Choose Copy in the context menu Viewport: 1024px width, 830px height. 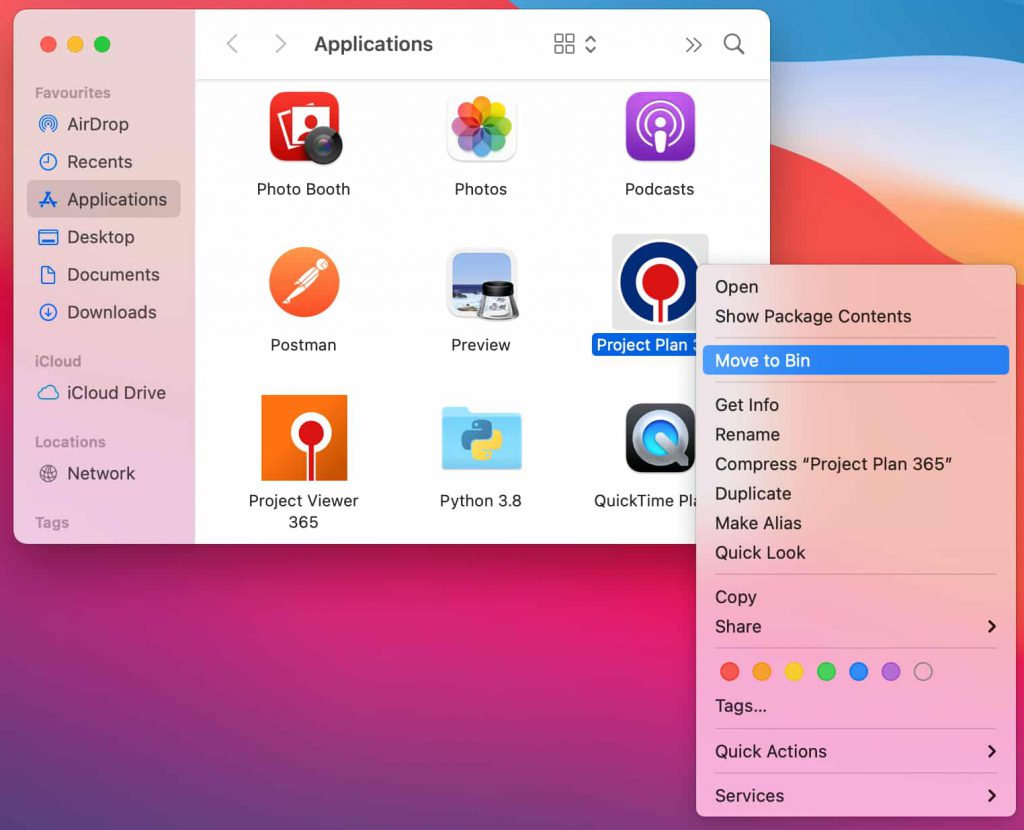856,597
